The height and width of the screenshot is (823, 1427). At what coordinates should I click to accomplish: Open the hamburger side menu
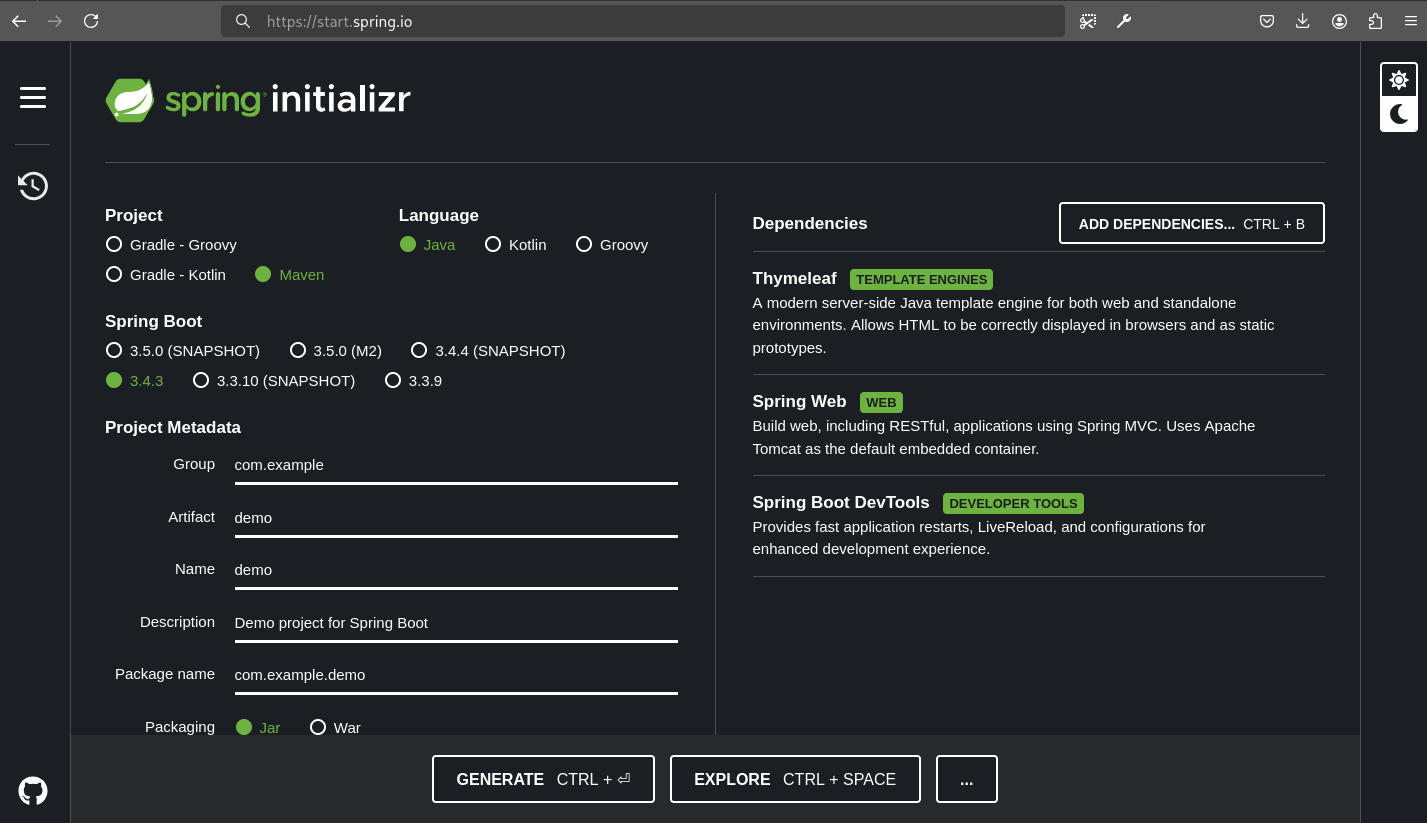[x=33, y=97]
